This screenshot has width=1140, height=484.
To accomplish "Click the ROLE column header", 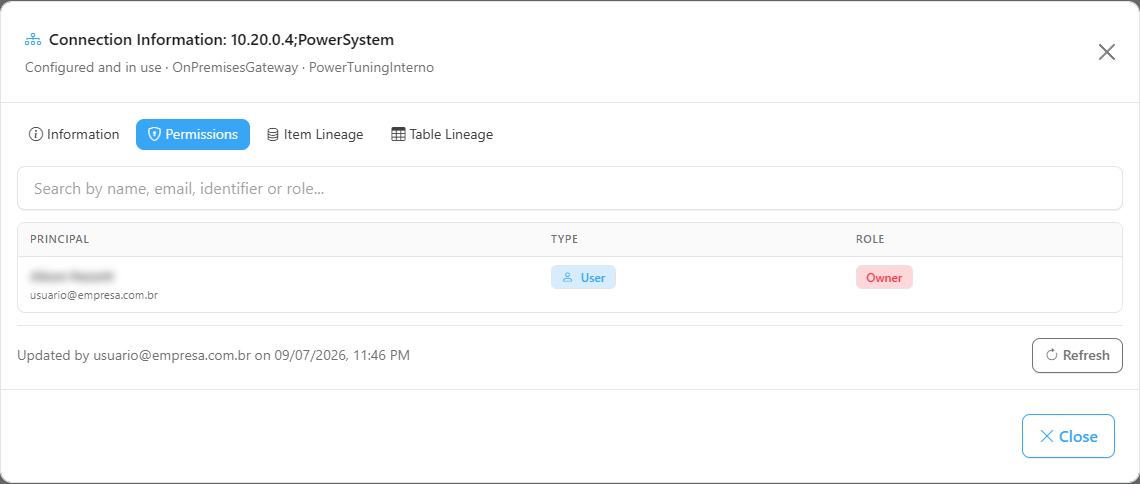I will click(870, 239).
